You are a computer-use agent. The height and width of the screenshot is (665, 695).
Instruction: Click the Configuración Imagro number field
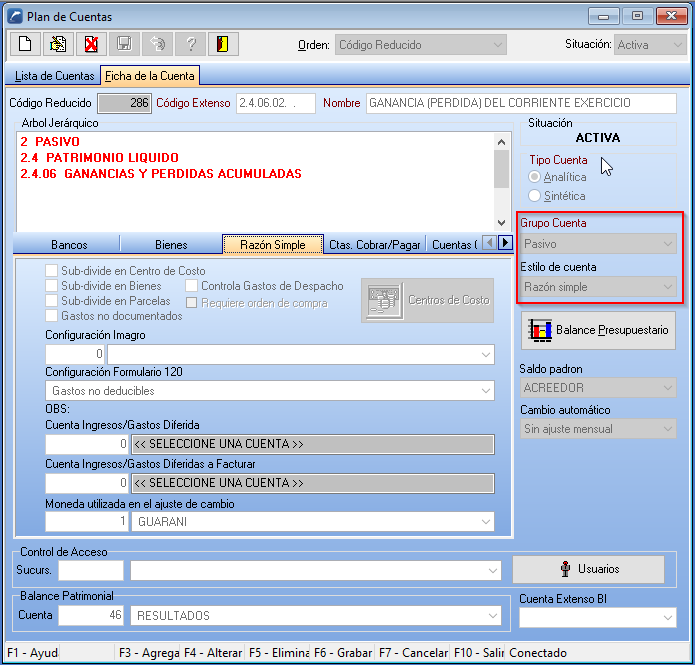click(x=75, y=355)
